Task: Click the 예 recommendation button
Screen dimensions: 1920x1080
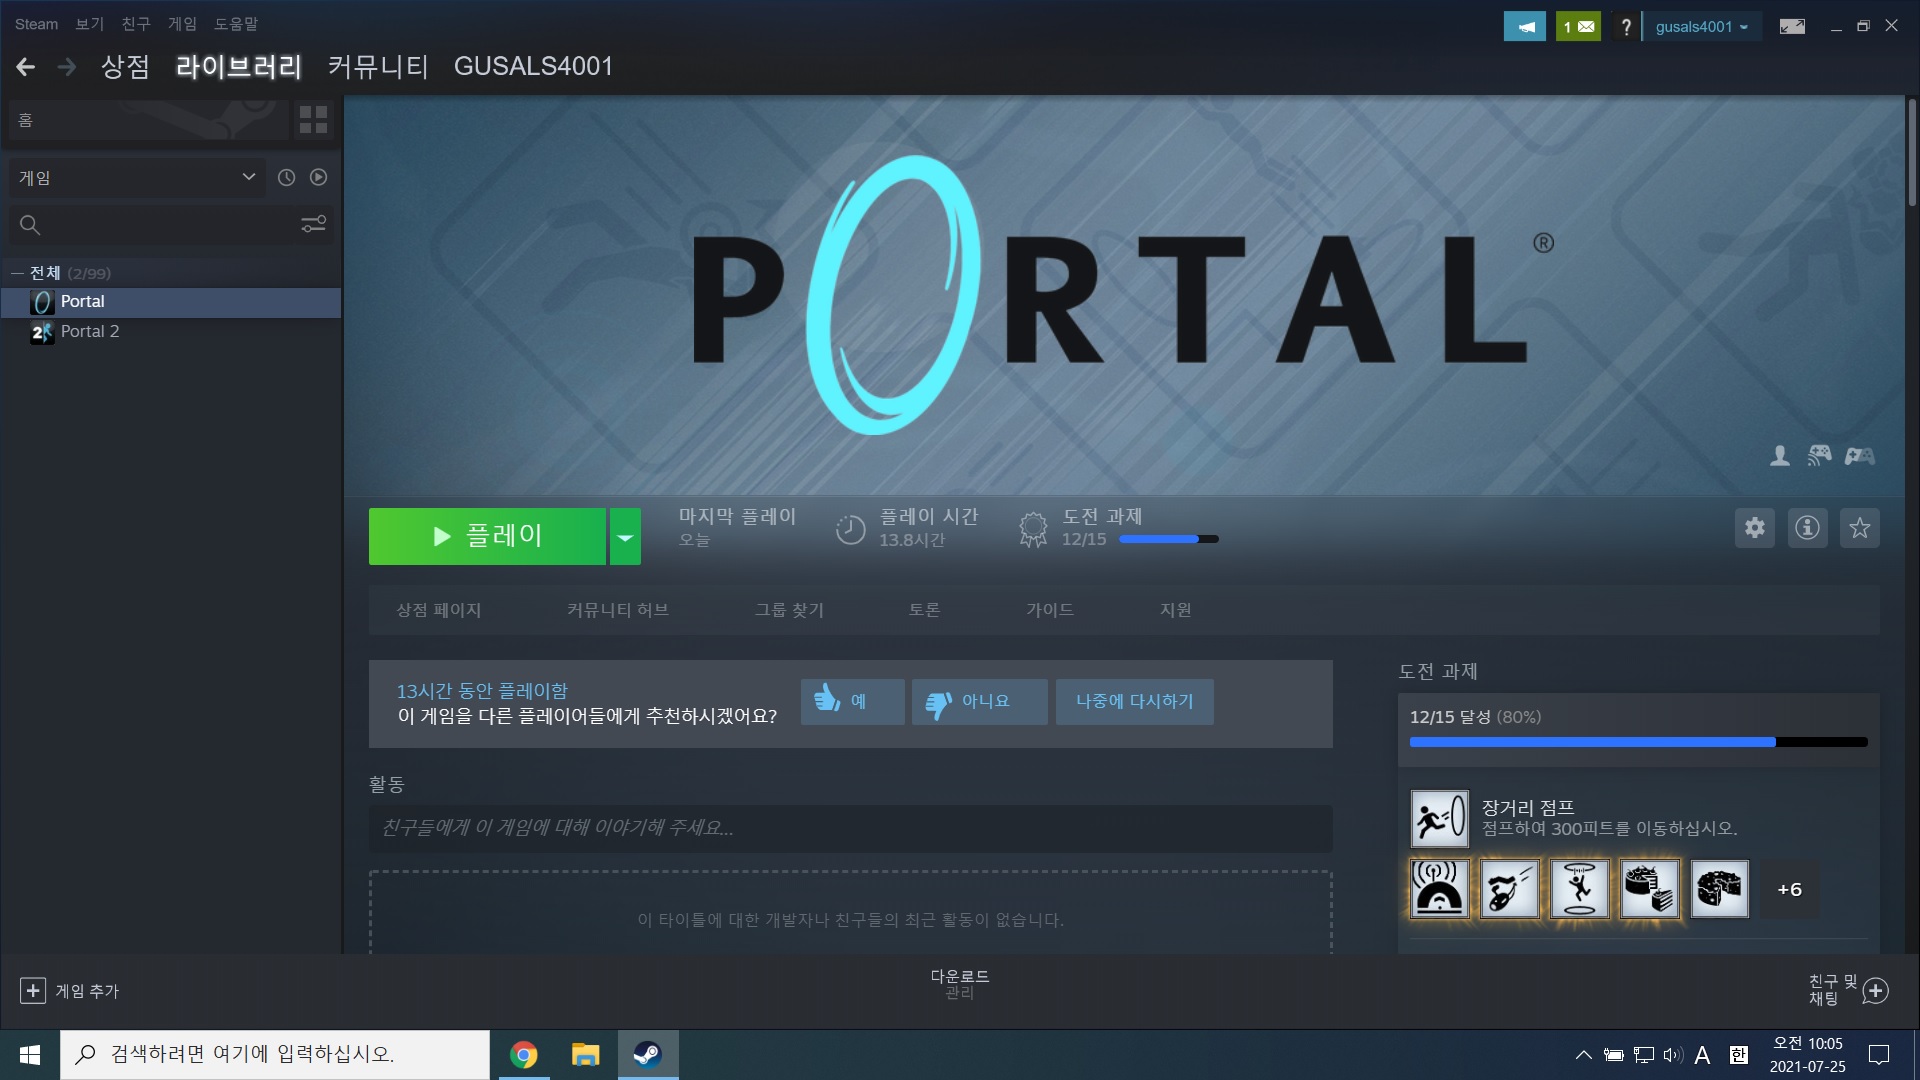Action: pyautogui.click(x=852, y=701)
